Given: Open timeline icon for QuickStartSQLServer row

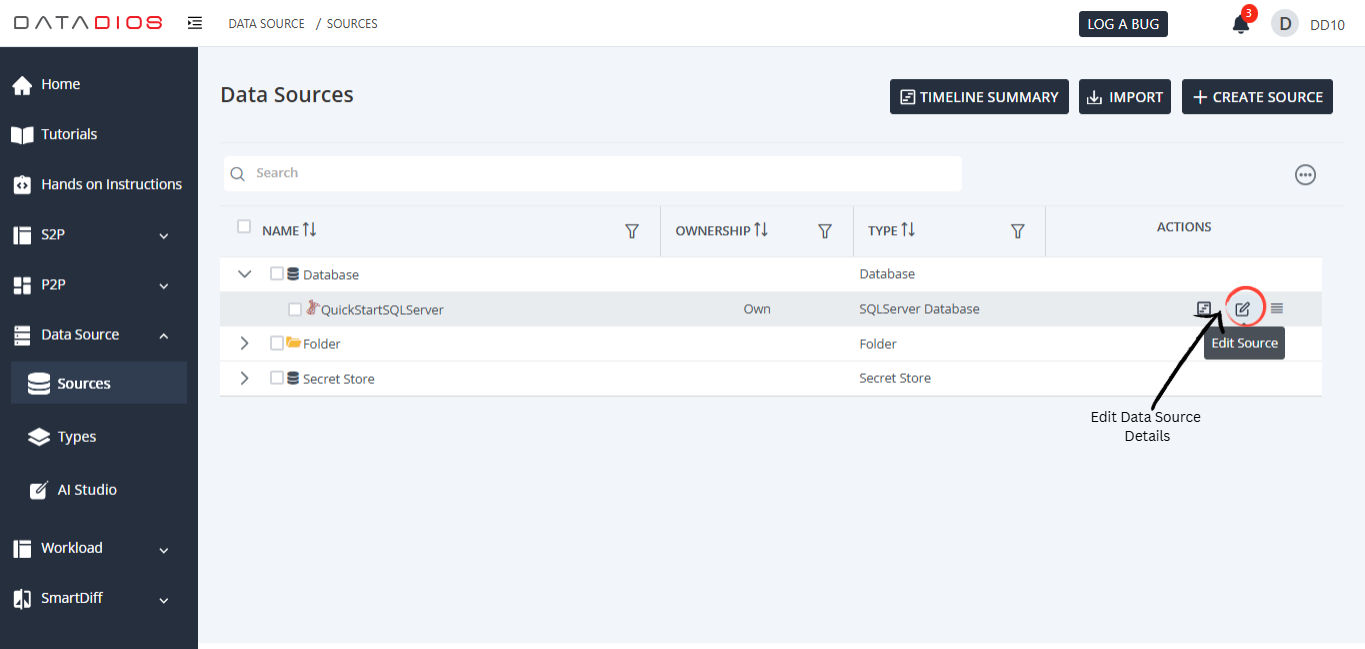Looking at the screenshot, I should click(1204, 309).
